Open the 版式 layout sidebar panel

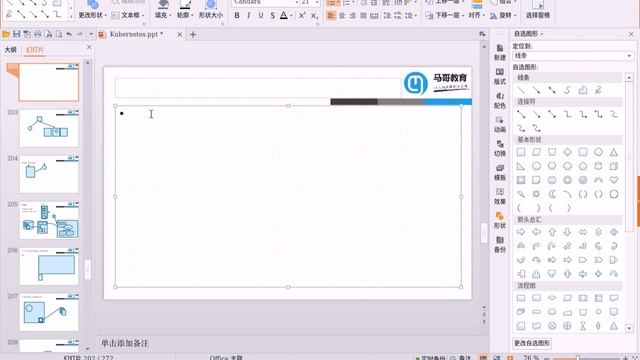500,77
